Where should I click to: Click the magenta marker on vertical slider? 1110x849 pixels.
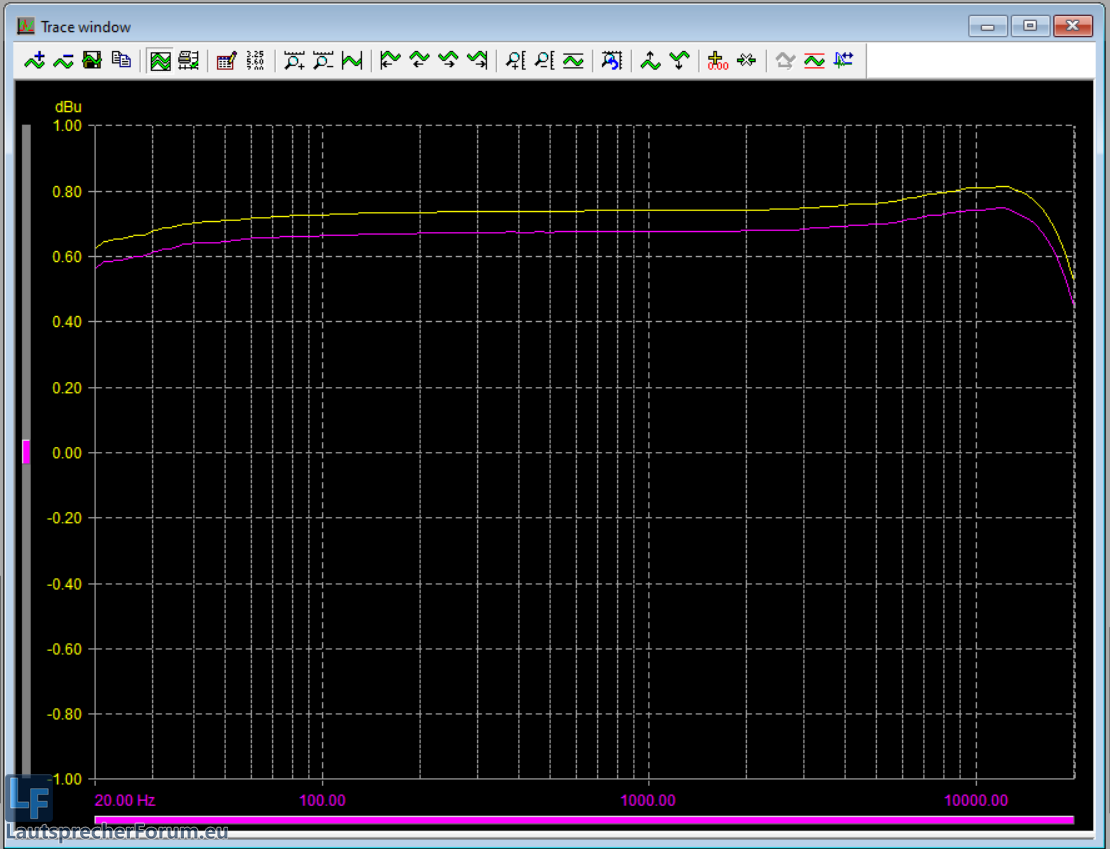tap(26, 452)
